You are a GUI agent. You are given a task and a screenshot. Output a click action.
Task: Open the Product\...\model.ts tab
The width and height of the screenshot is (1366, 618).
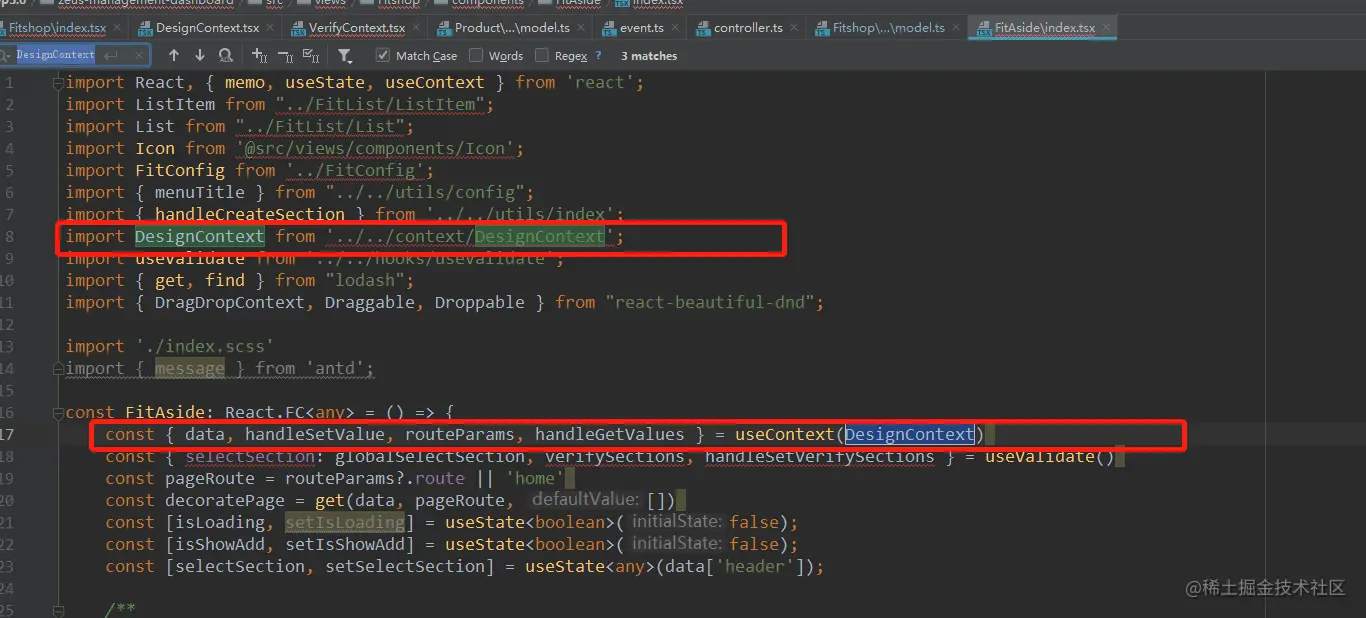[x=511, y=28]
